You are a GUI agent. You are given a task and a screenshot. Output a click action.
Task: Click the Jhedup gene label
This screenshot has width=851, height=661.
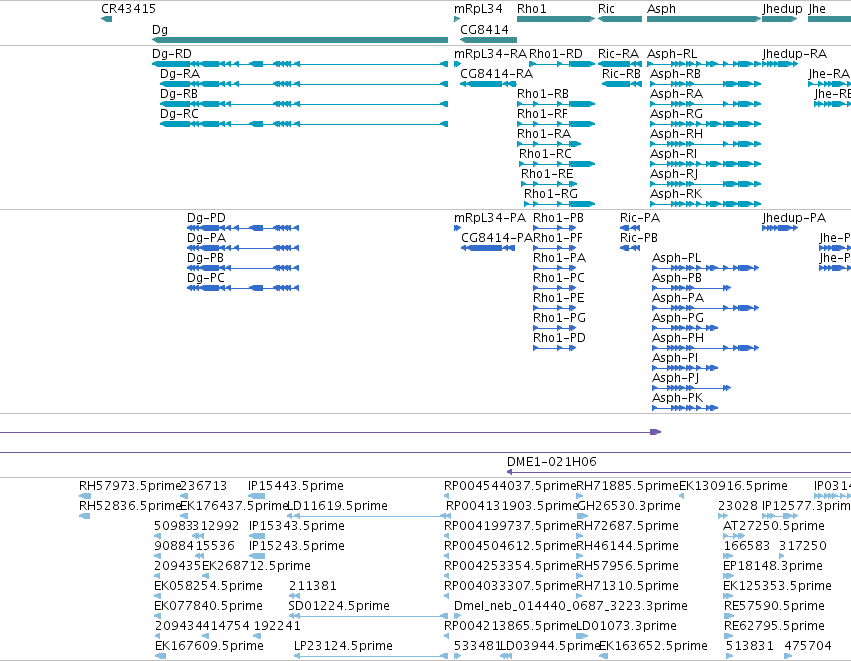[782, 9]
